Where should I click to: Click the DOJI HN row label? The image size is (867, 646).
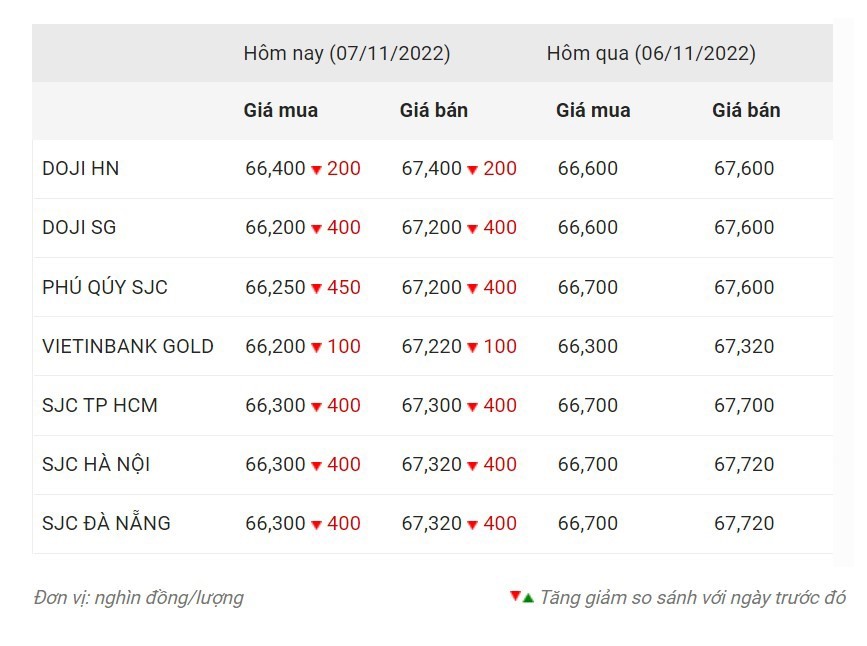[x=81, y=168]
